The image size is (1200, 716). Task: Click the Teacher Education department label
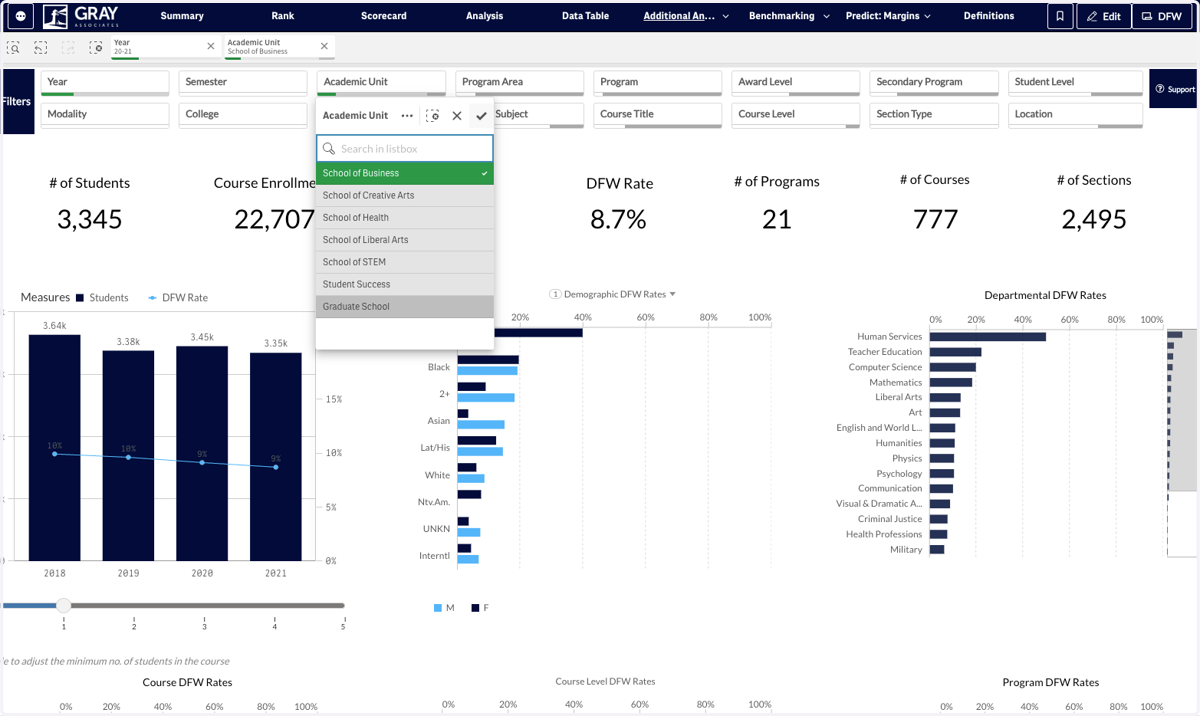coord(885,352)
